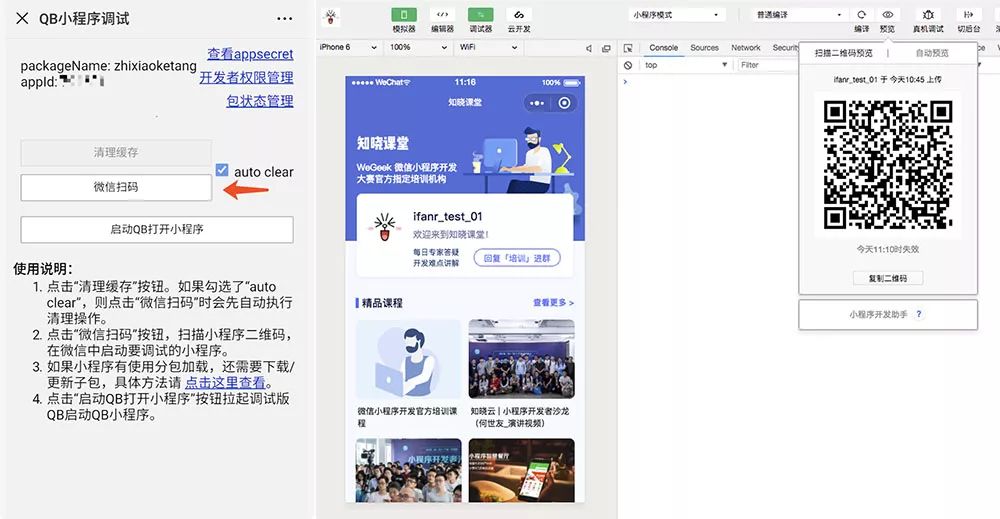1000x519 pixels.
Task: Click the preview QR code image
Action: 888,164
